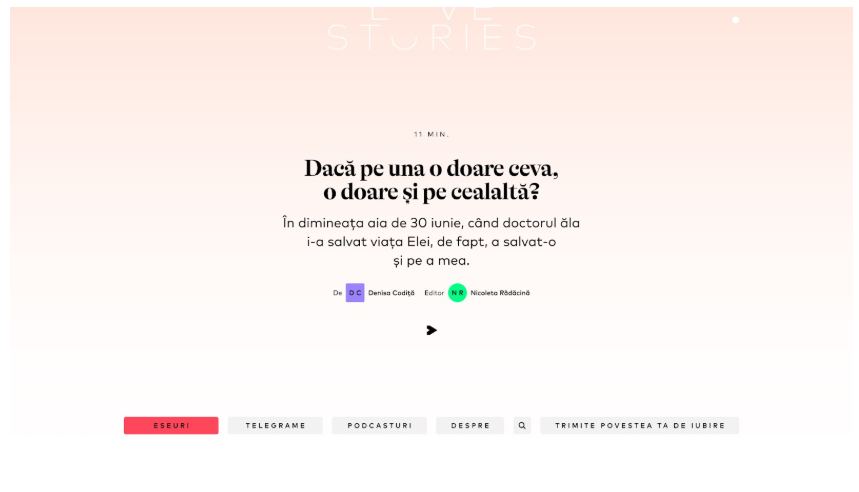Click the "Editor" label text
This screenshot has height=492, width=859.
pyautogui.click(x=434, y=293)
